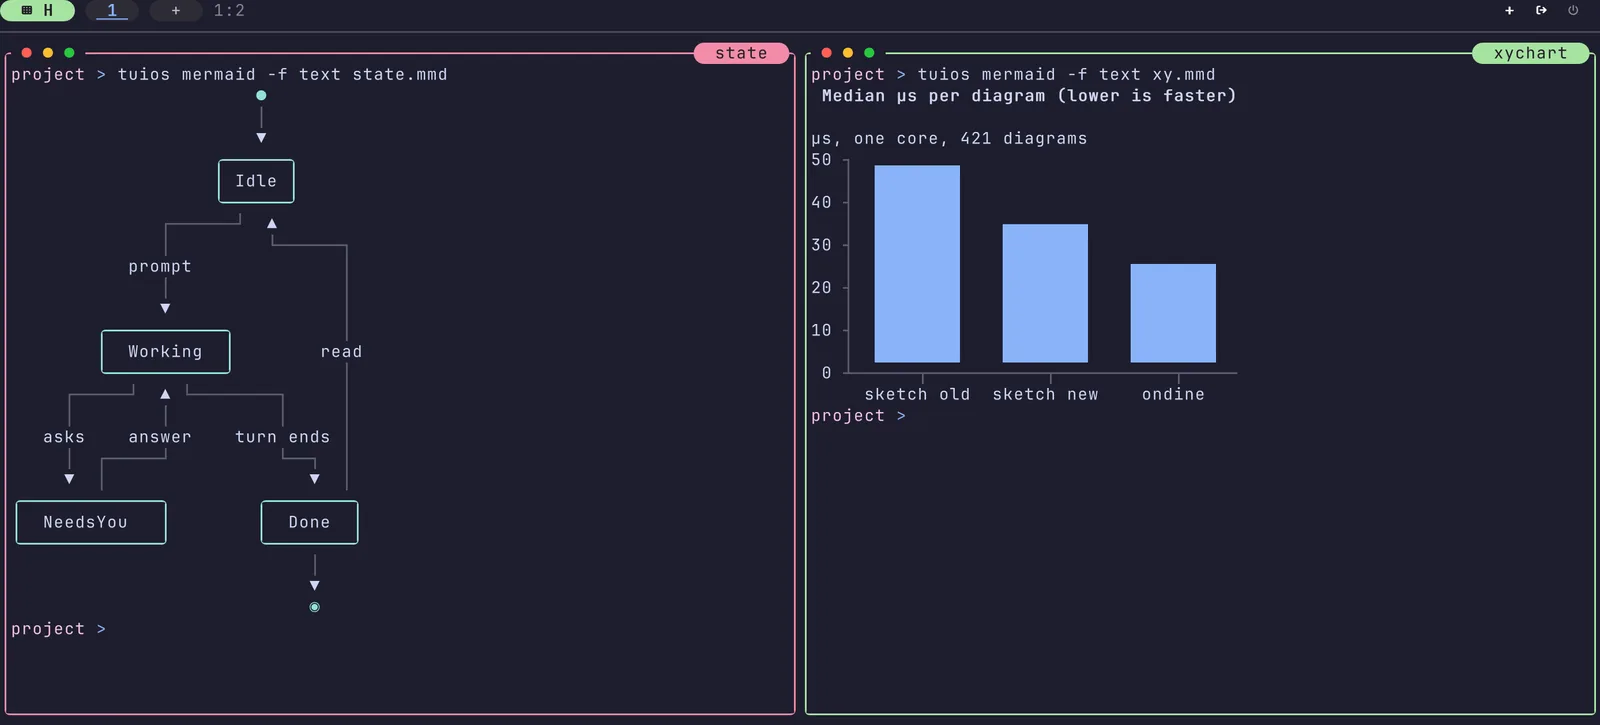The width and height of the screenshot is (1600, 725).
Task: Click the 'xy.mmd' filename in the command
Action: pos(1184,75)
